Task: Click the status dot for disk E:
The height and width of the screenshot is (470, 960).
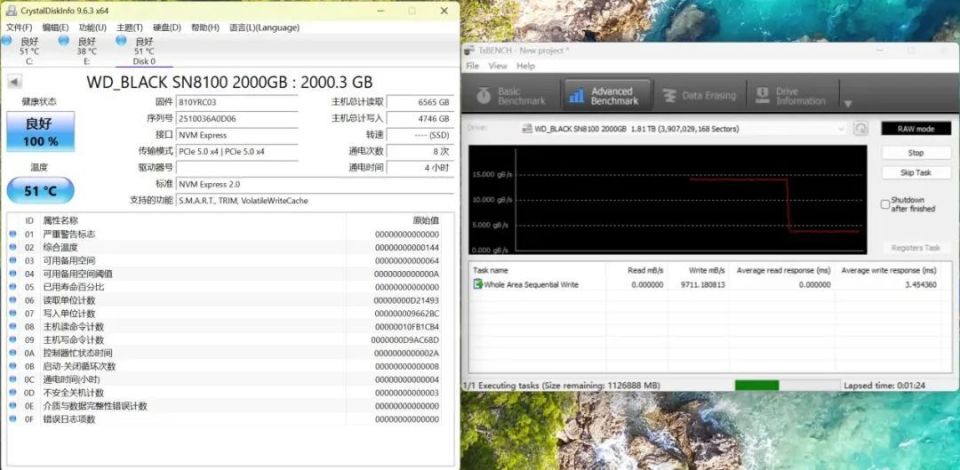Action: tap(64, 40)
